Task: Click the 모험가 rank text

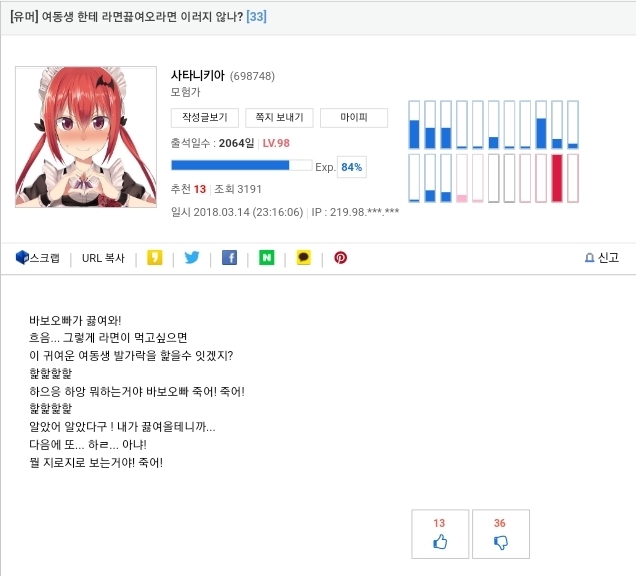Action: (x=185, y=92)
